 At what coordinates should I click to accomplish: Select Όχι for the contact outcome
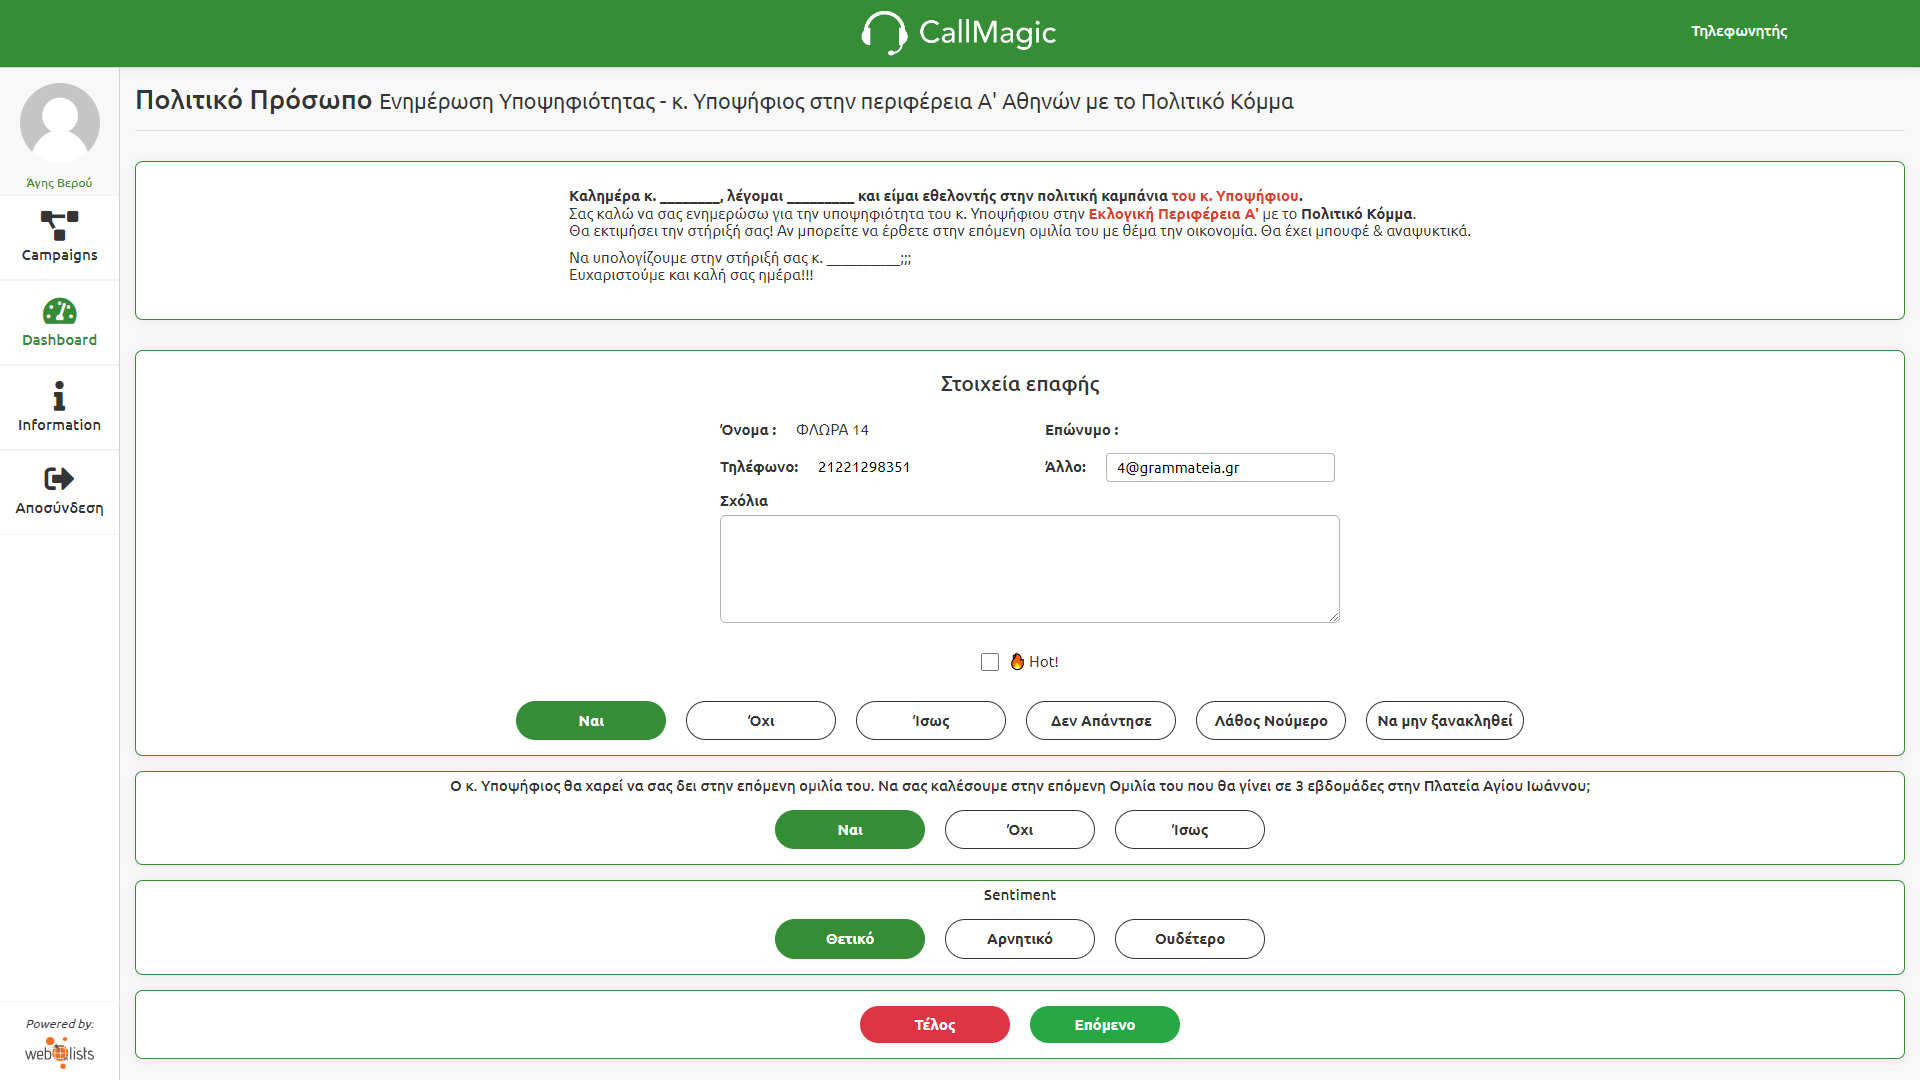(760, 720)
